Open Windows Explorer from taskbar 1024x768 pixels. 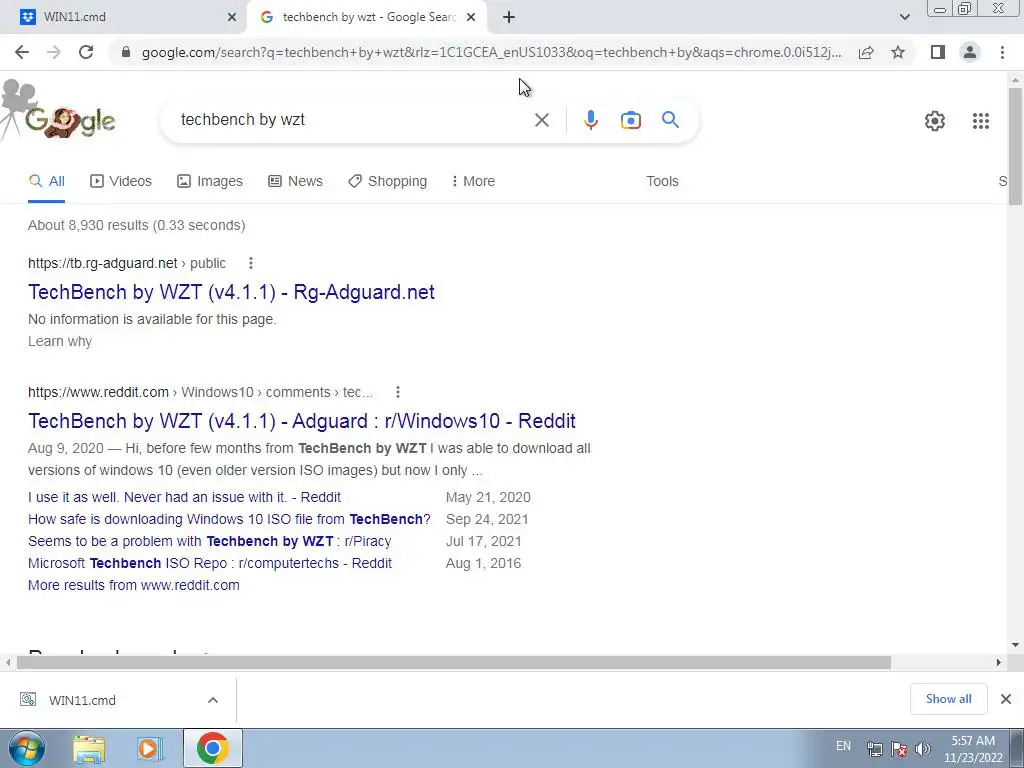[89, 749]
